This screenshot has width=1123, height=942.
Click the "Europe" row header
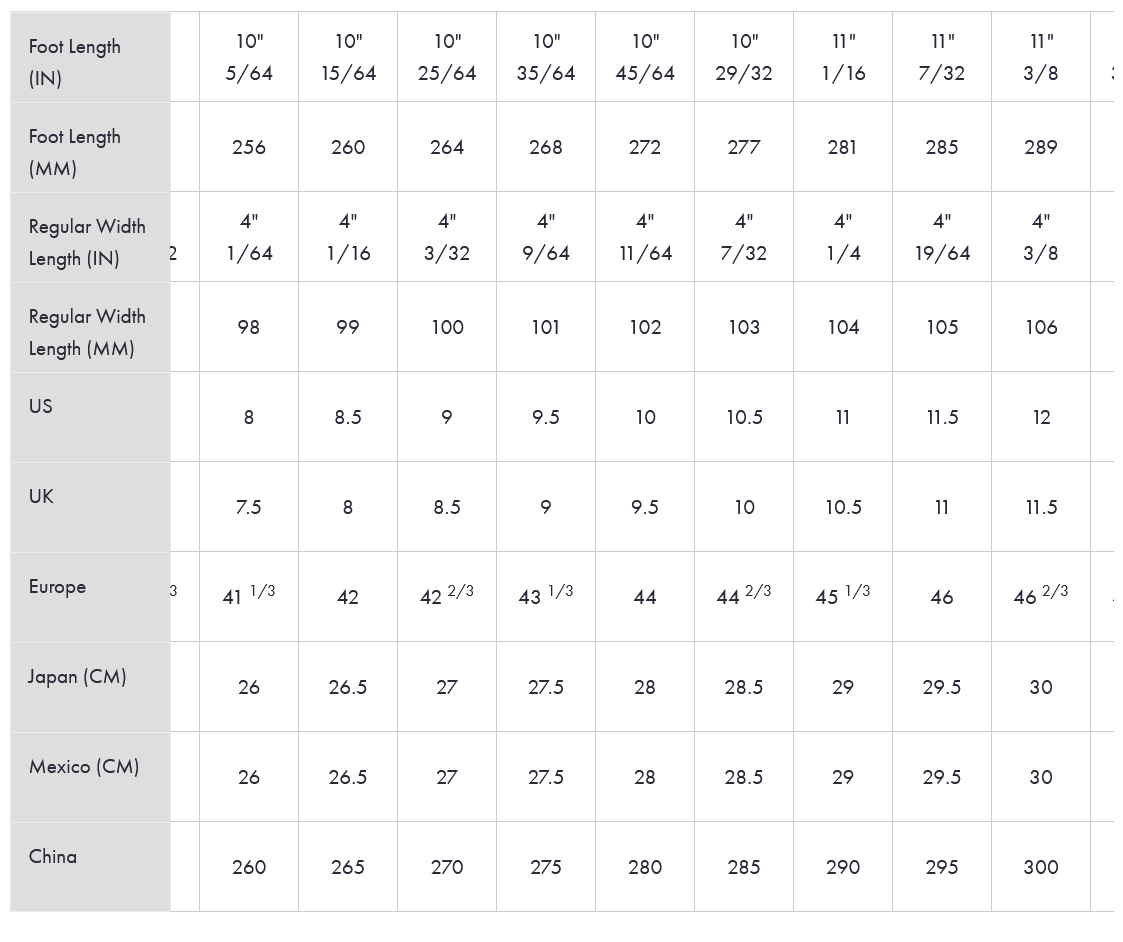click(x=57, y=587)
